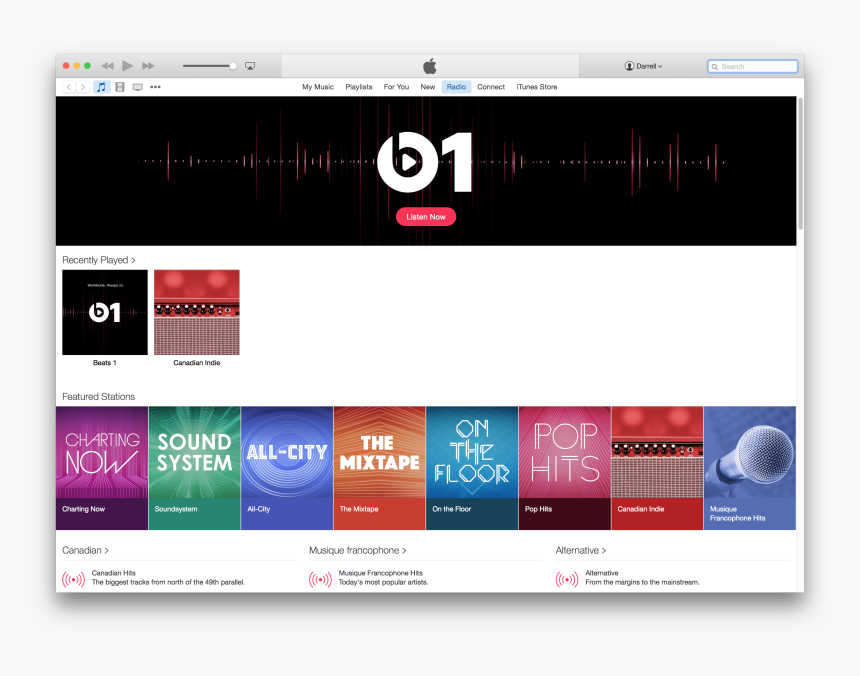Go forward with the right arrow
Screen dimensions: 860x676
(83, 87)
